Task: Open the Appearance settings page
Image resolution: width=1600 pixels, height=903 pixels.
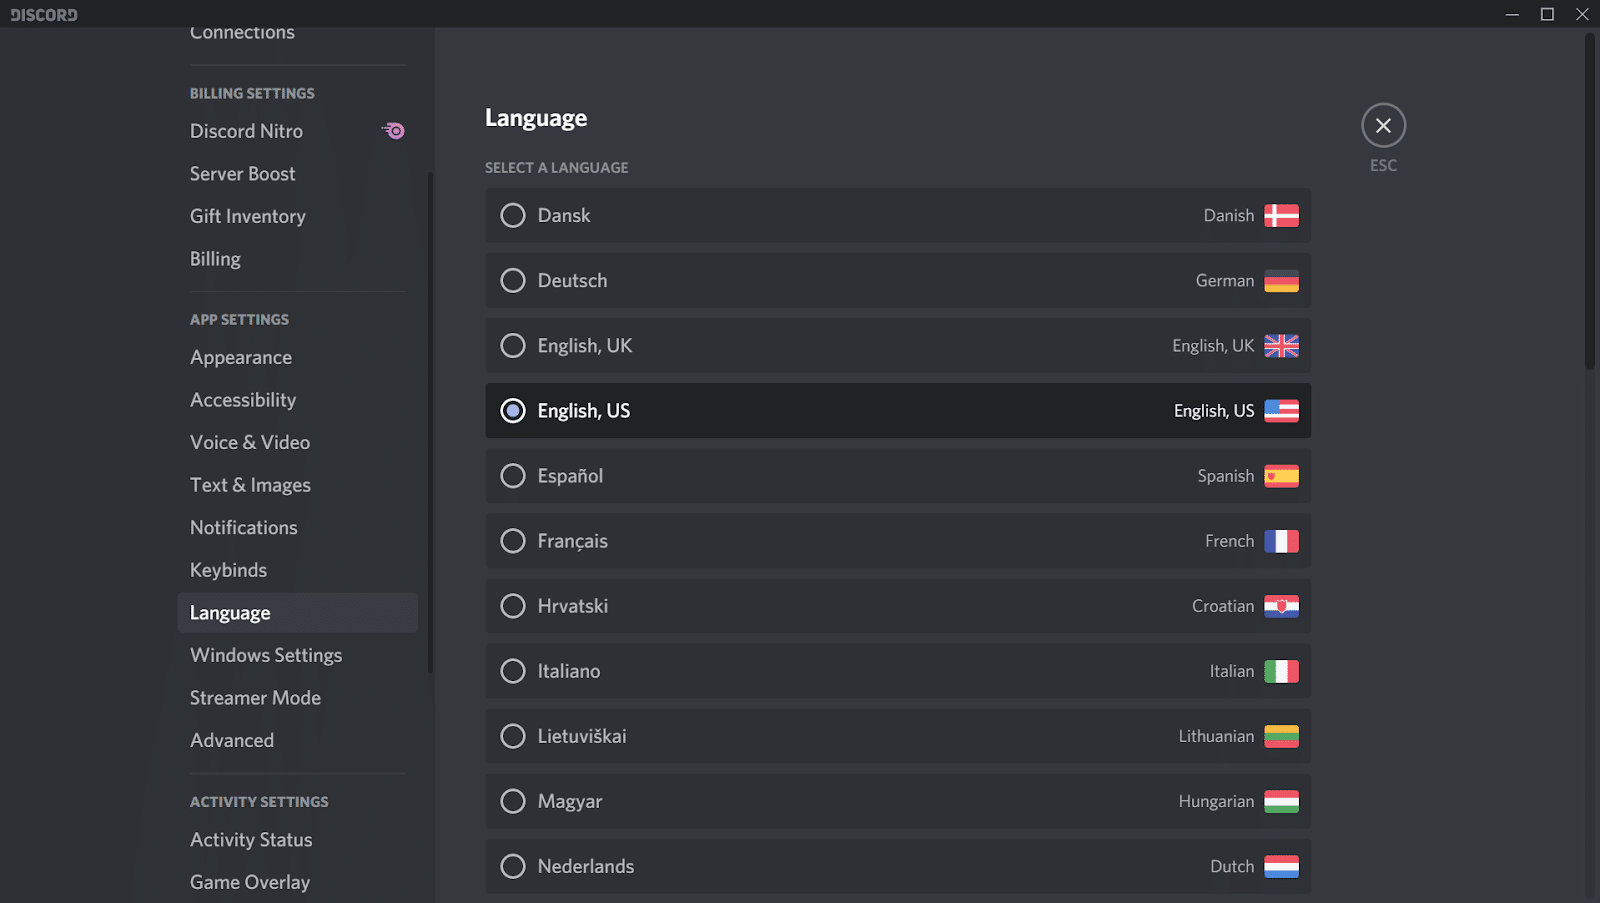Action: coord(241,357)
